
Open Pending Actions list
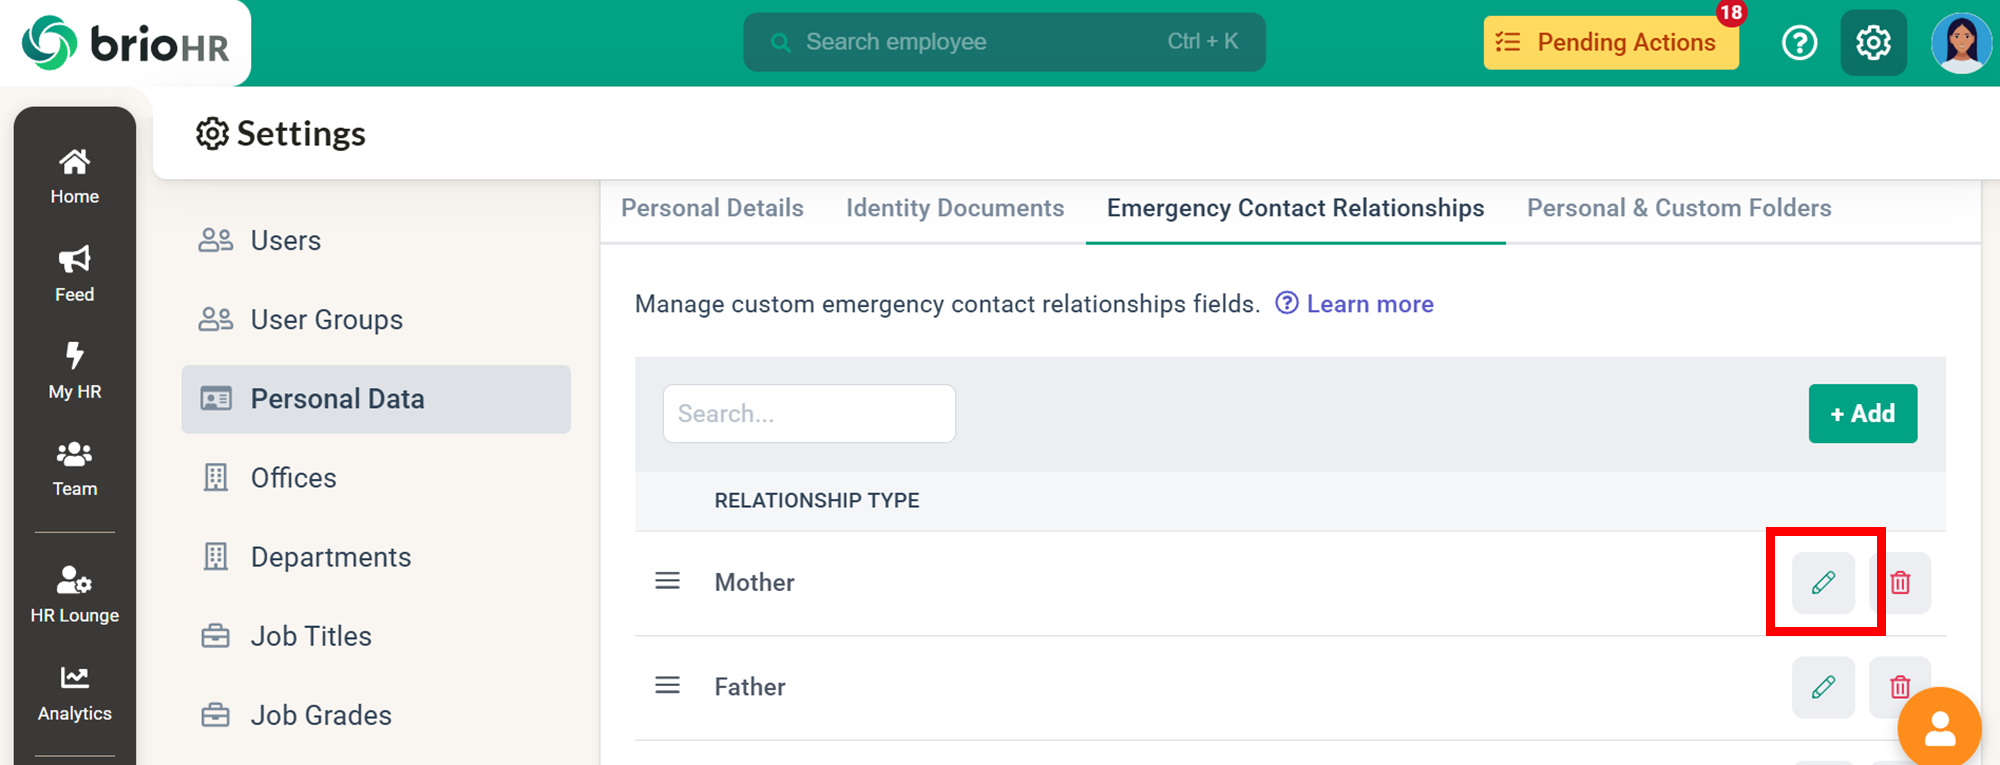[1610, 43]
